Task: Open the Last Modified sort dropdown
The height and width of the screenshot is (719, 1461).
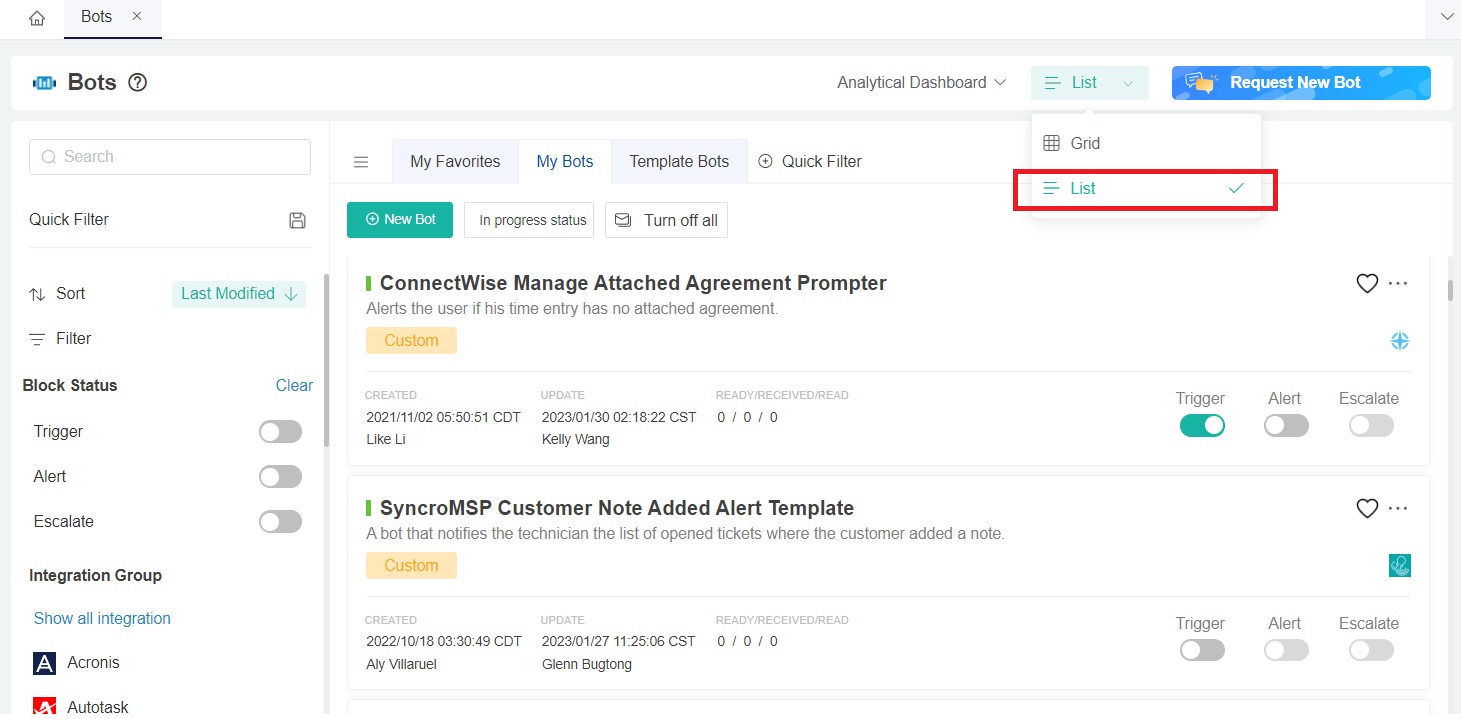Action: coord(239,294)
